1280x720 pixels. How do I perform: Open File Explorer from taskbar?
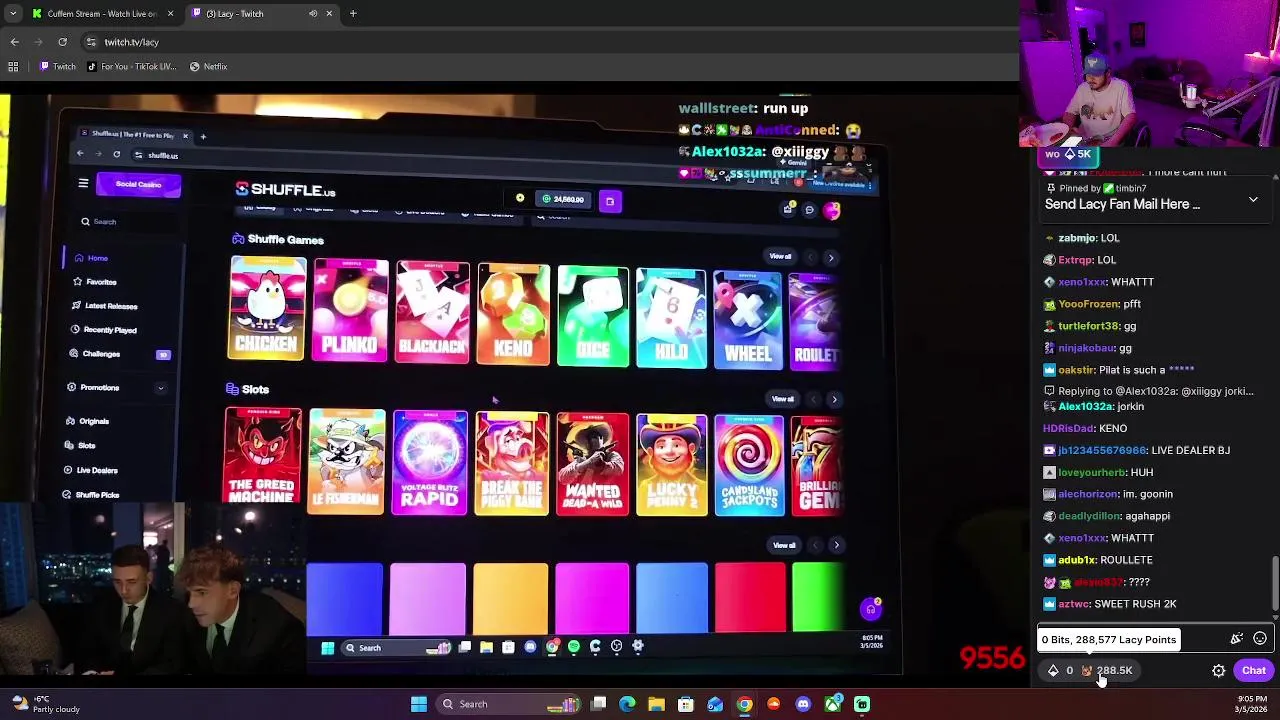pos(656,704)
